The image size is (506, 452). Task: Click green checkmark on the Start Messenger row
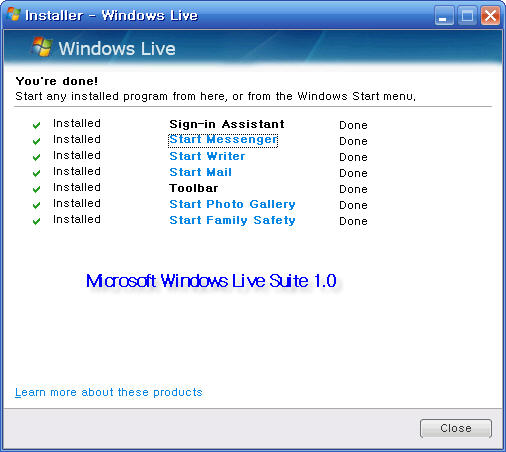click(37, 141)
